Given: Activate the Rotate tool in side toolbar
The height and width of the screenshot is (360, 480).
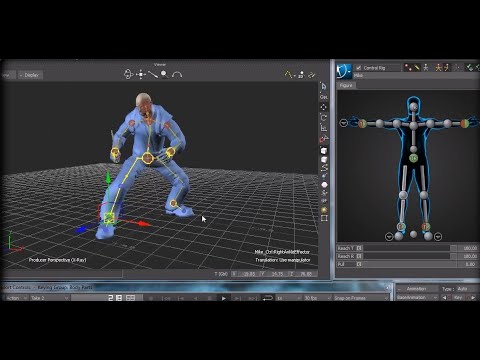Looking at the screenshot, I should pyautogui.click(x=324, y=118).
